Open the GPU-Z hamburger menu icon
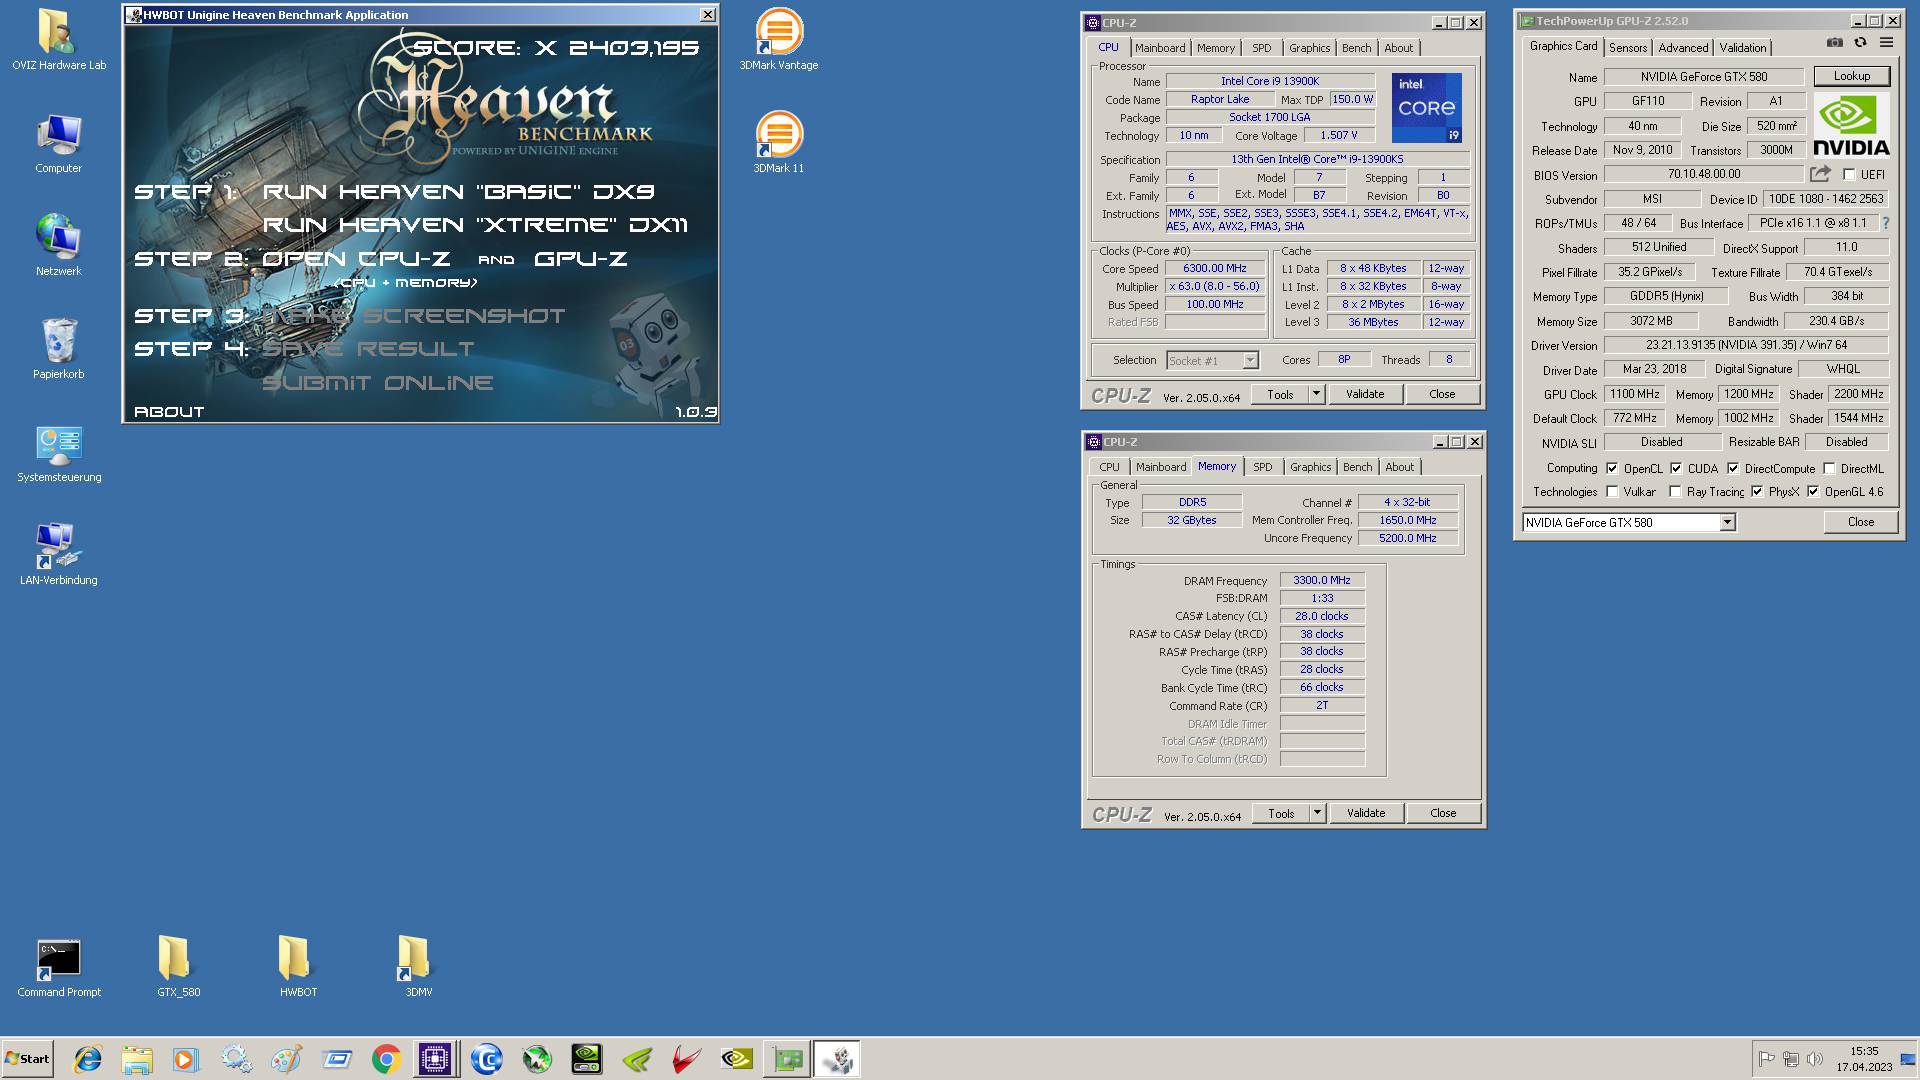Screen dimensions: 1920x1080 pos(1886,43)
